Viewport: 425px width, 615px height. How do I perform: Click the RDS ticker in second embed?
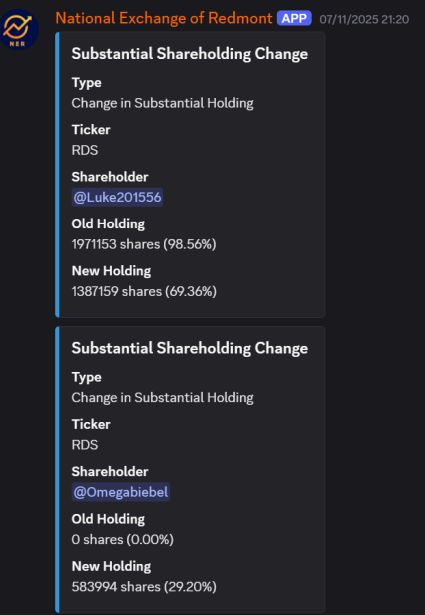85,445
